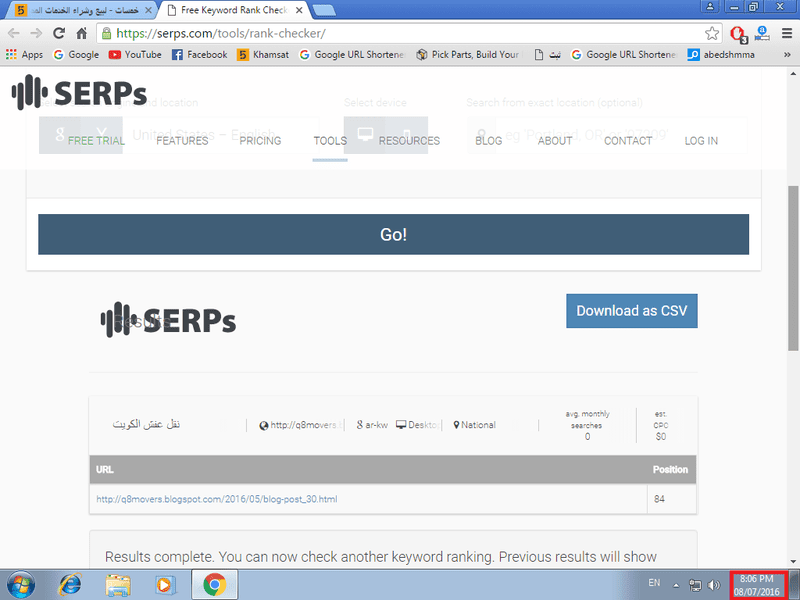This screenshot has height=600, width=800.
Task: Open Windows Explorer folder from the taskbar
Action: pyautogui.click(x=118, y=585)
